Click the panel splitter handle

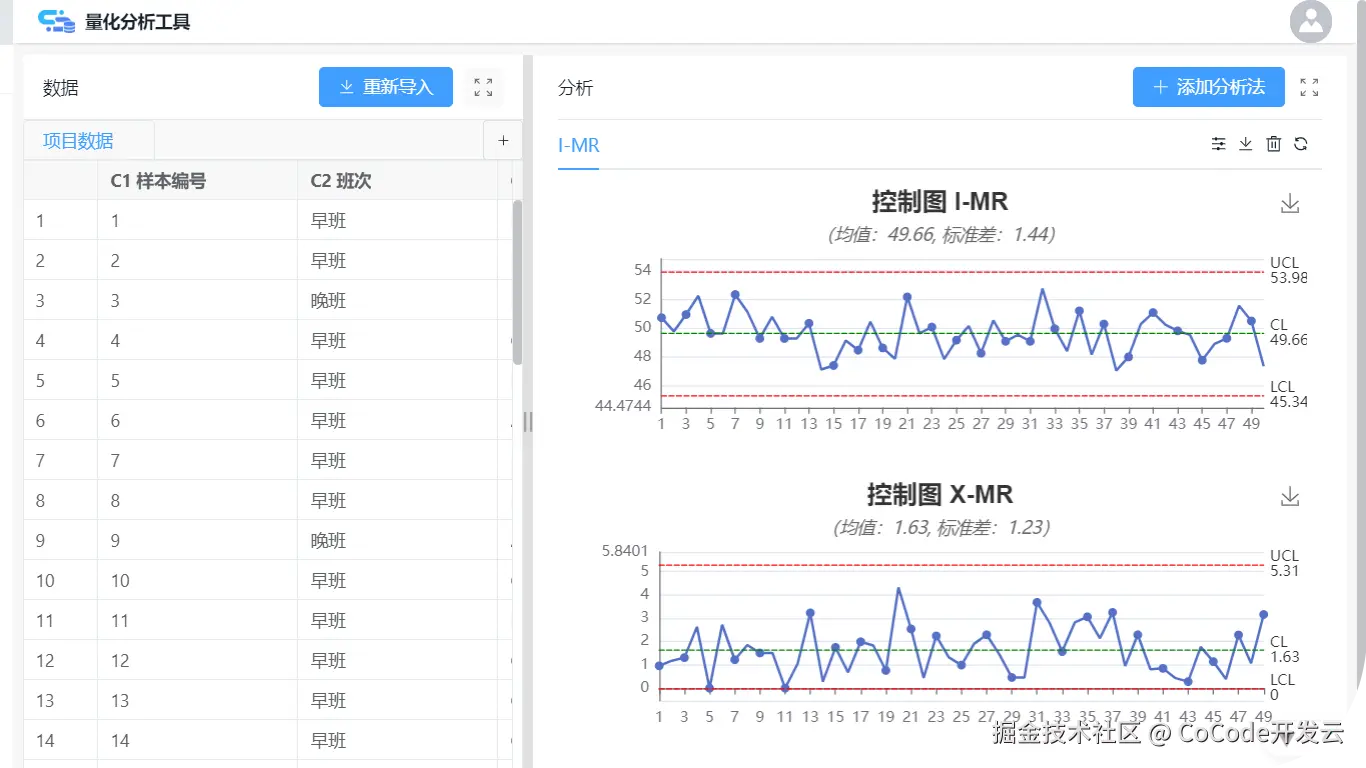point(528,422)
